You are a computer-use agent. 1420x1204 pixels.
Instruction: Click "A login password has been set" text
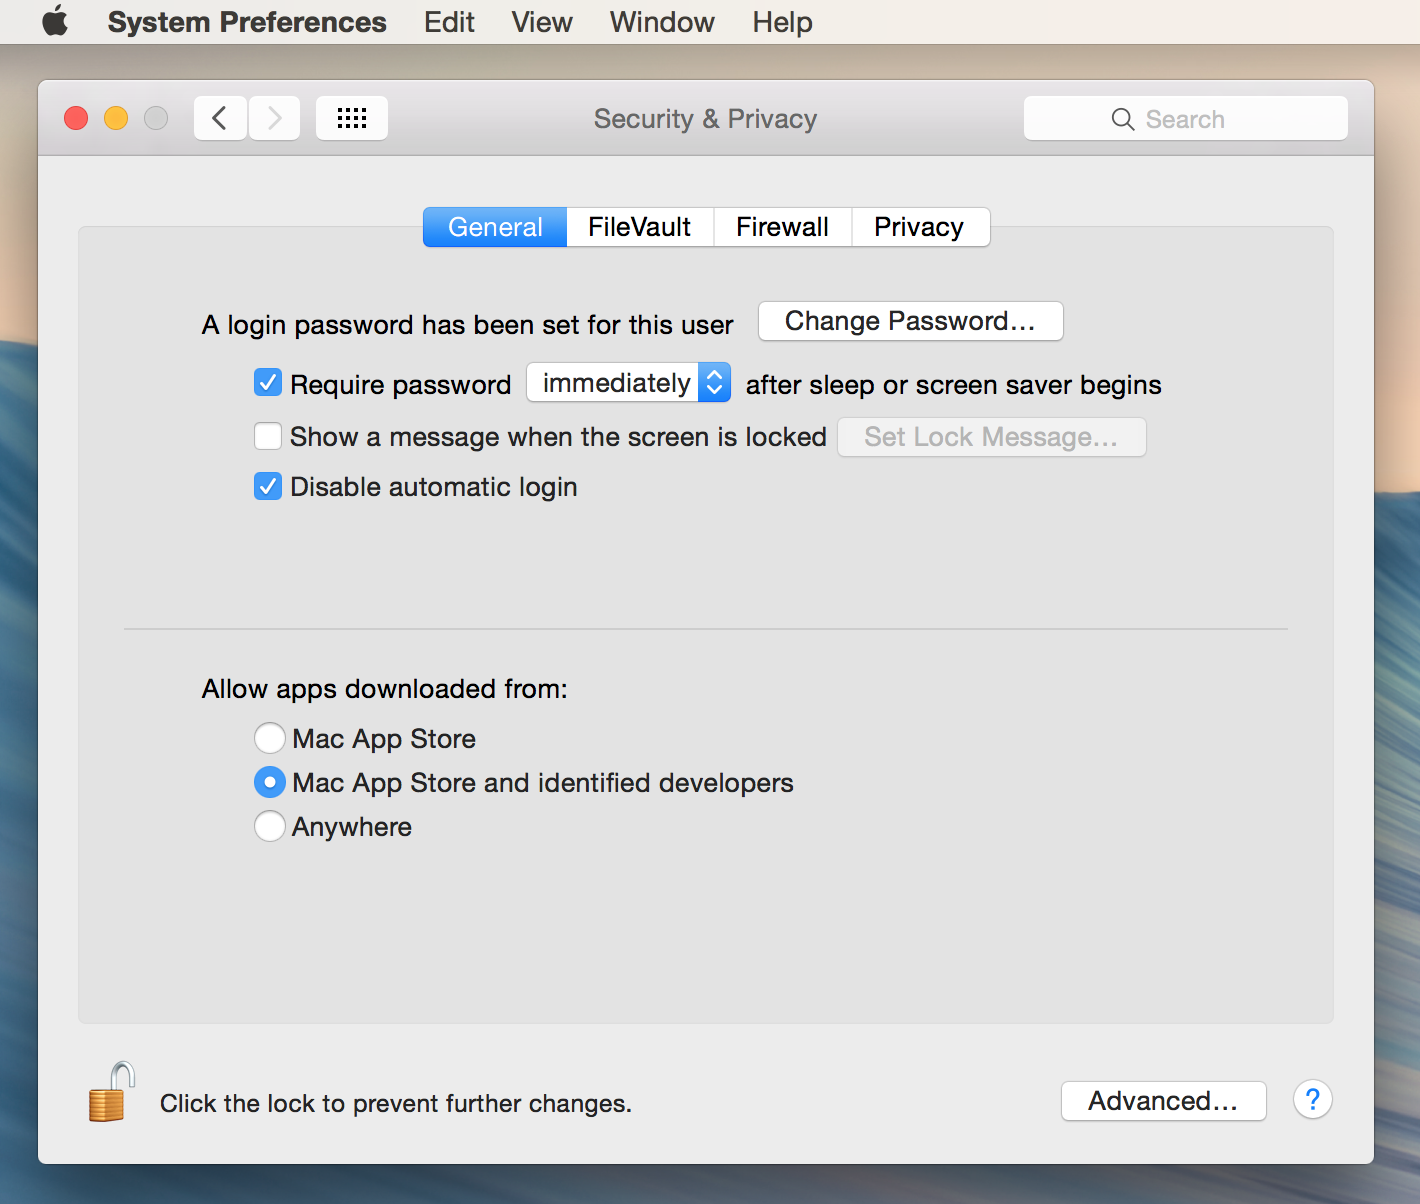tap(468, 325)
